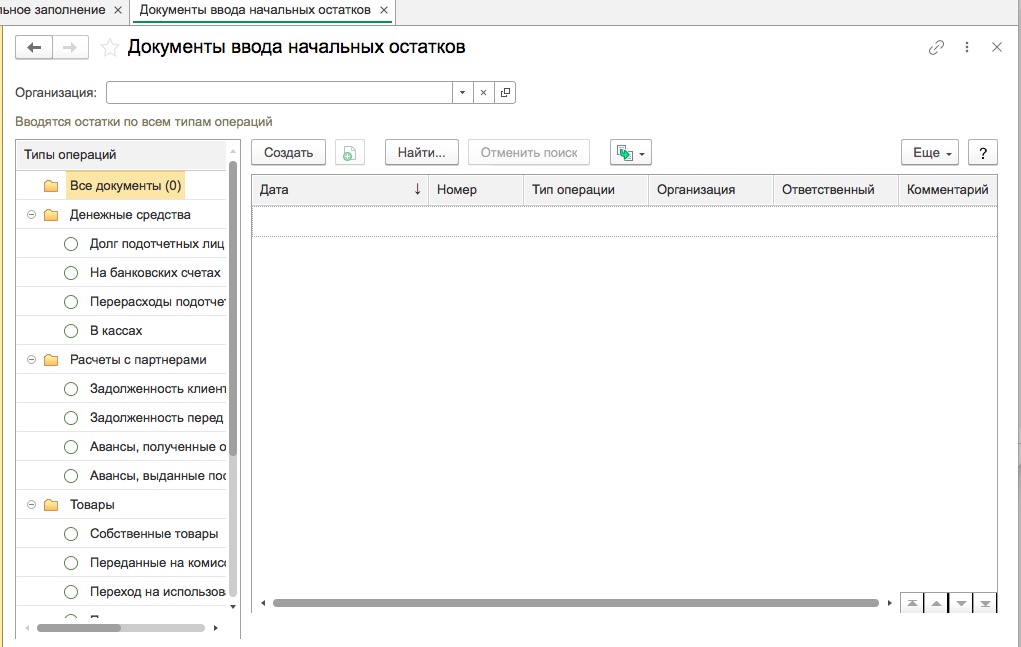
Task: Select the На банковских счетах operation type
Action: click(x=155, y=273)
